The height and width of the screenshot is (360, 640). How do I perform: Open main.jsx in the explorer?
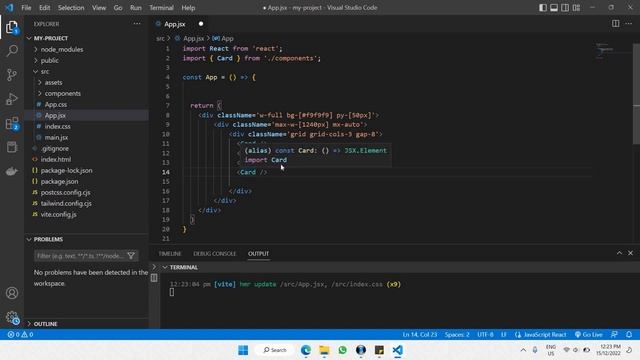87,138
